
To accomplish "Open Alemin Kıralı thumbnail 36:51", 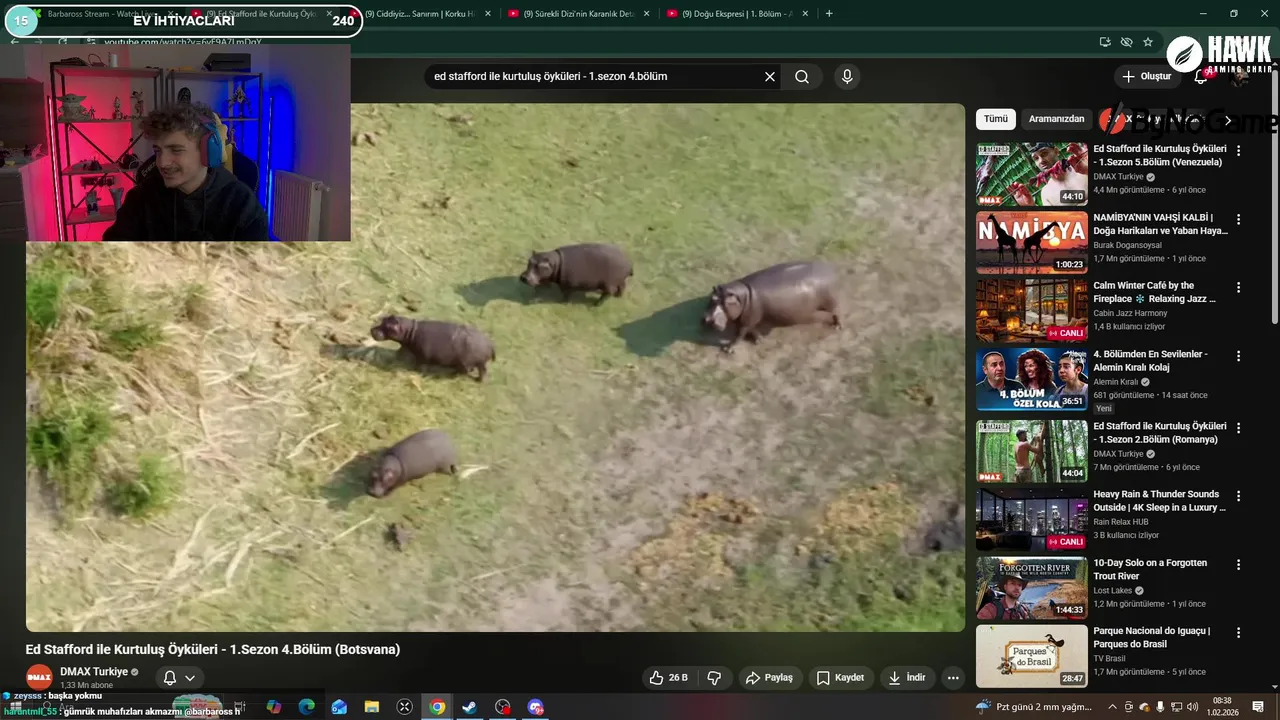I will click(x=1031, y=378).
